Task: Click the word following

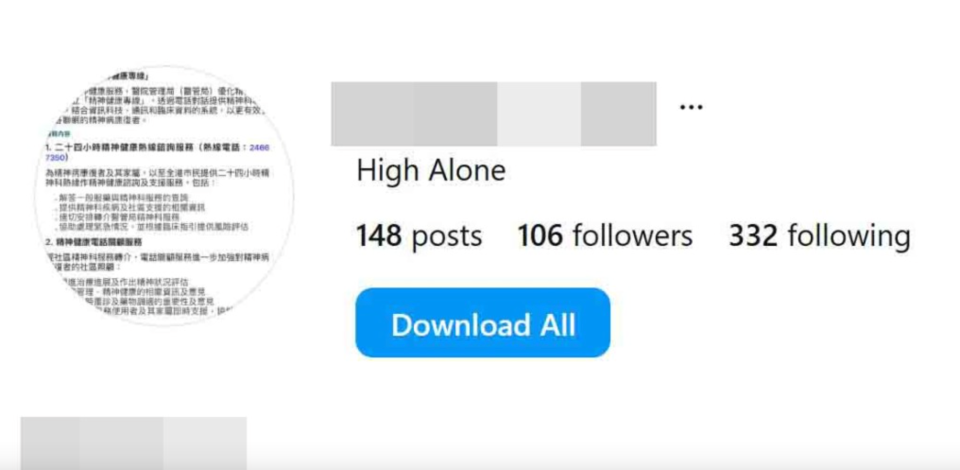Action: coord(849,237)
